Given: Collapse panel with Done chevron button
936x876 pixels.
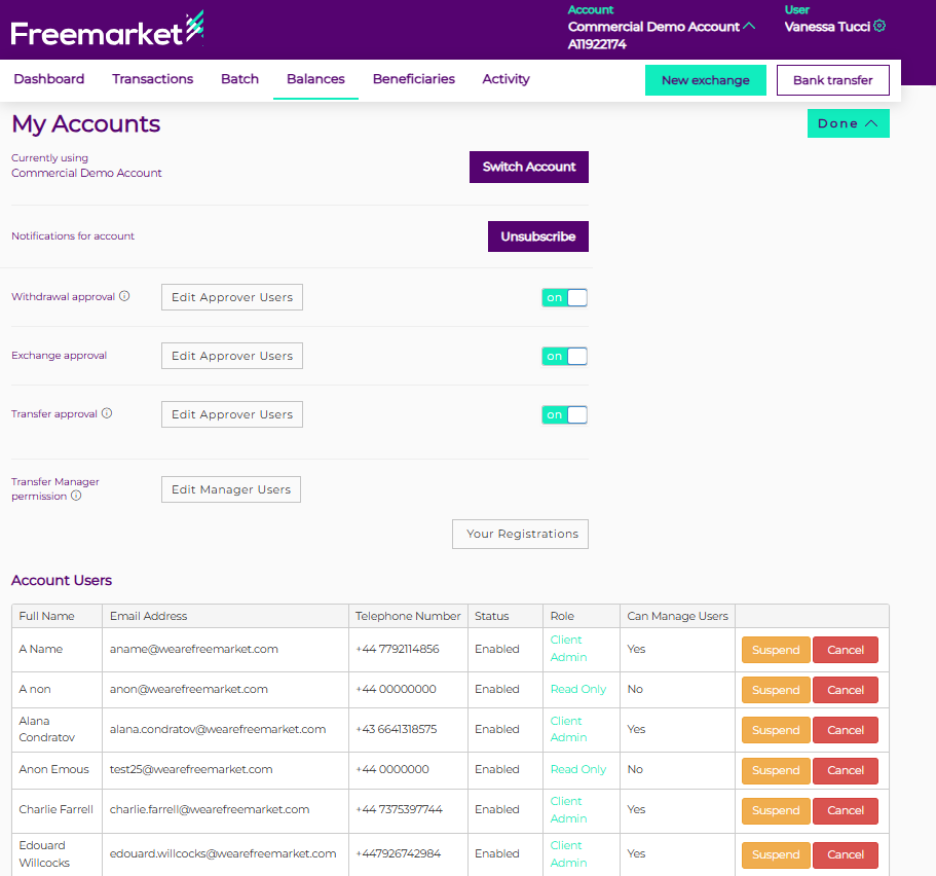Looking at the screenshot, I should point(847,124).
